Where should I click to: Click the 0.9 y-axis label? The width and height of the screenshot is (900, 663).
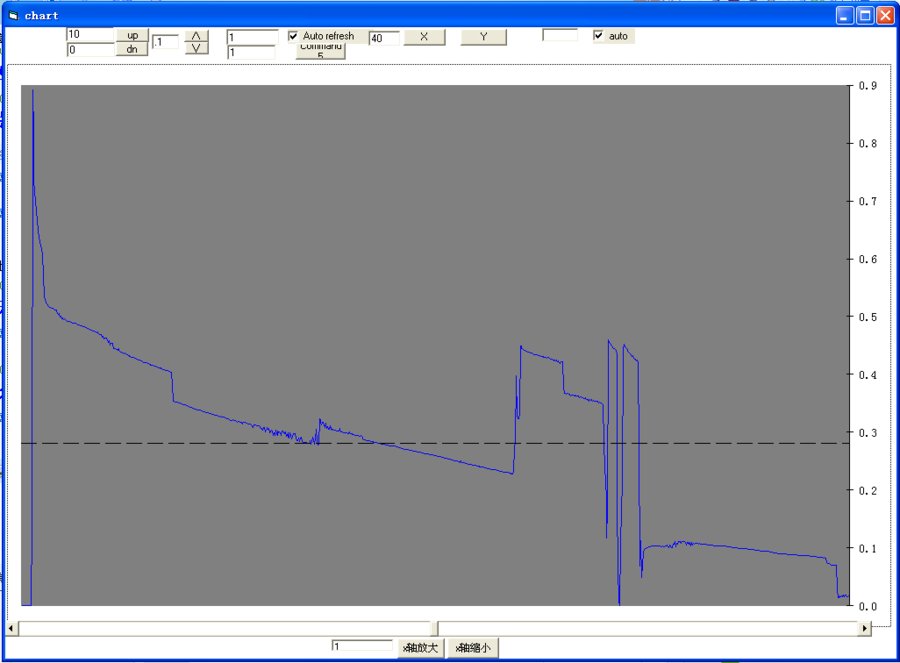[868, 86]
